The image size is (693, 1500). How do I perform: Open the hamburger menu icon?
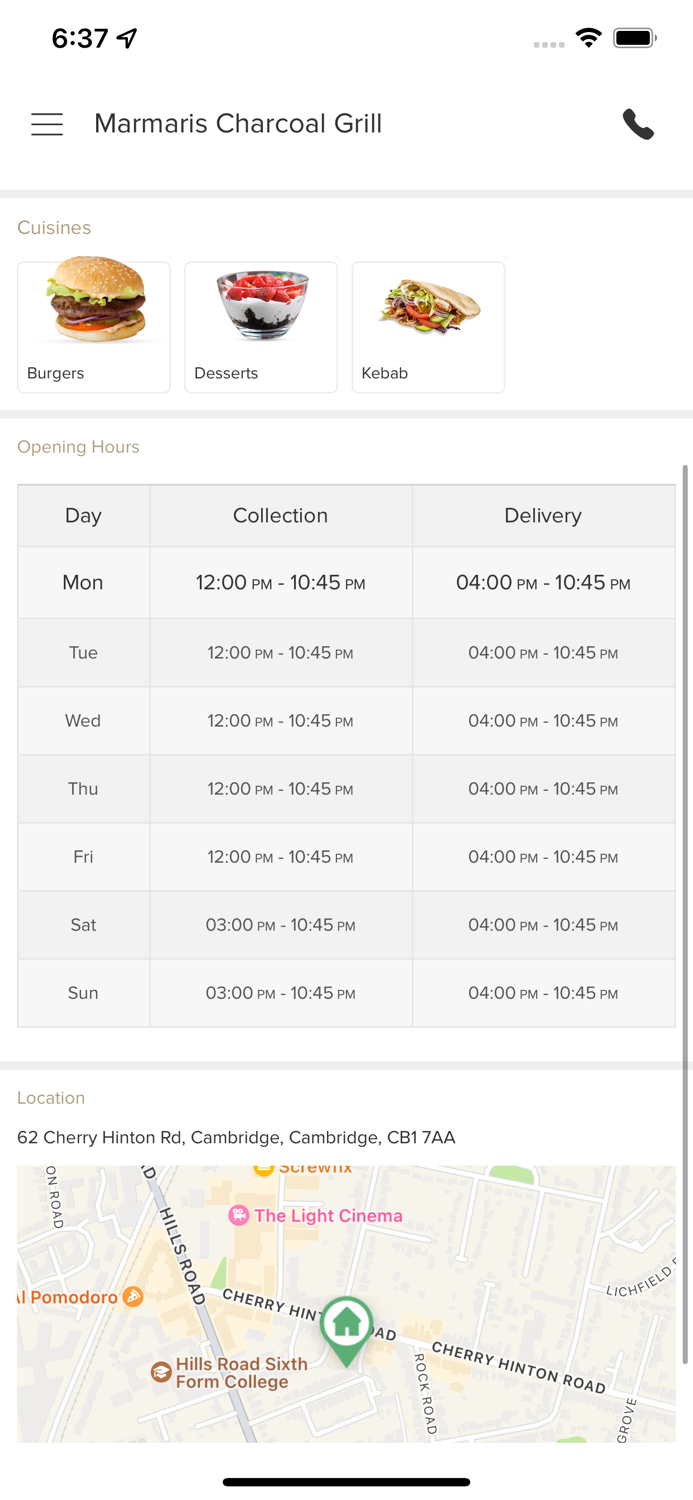[x=47, y=124]
